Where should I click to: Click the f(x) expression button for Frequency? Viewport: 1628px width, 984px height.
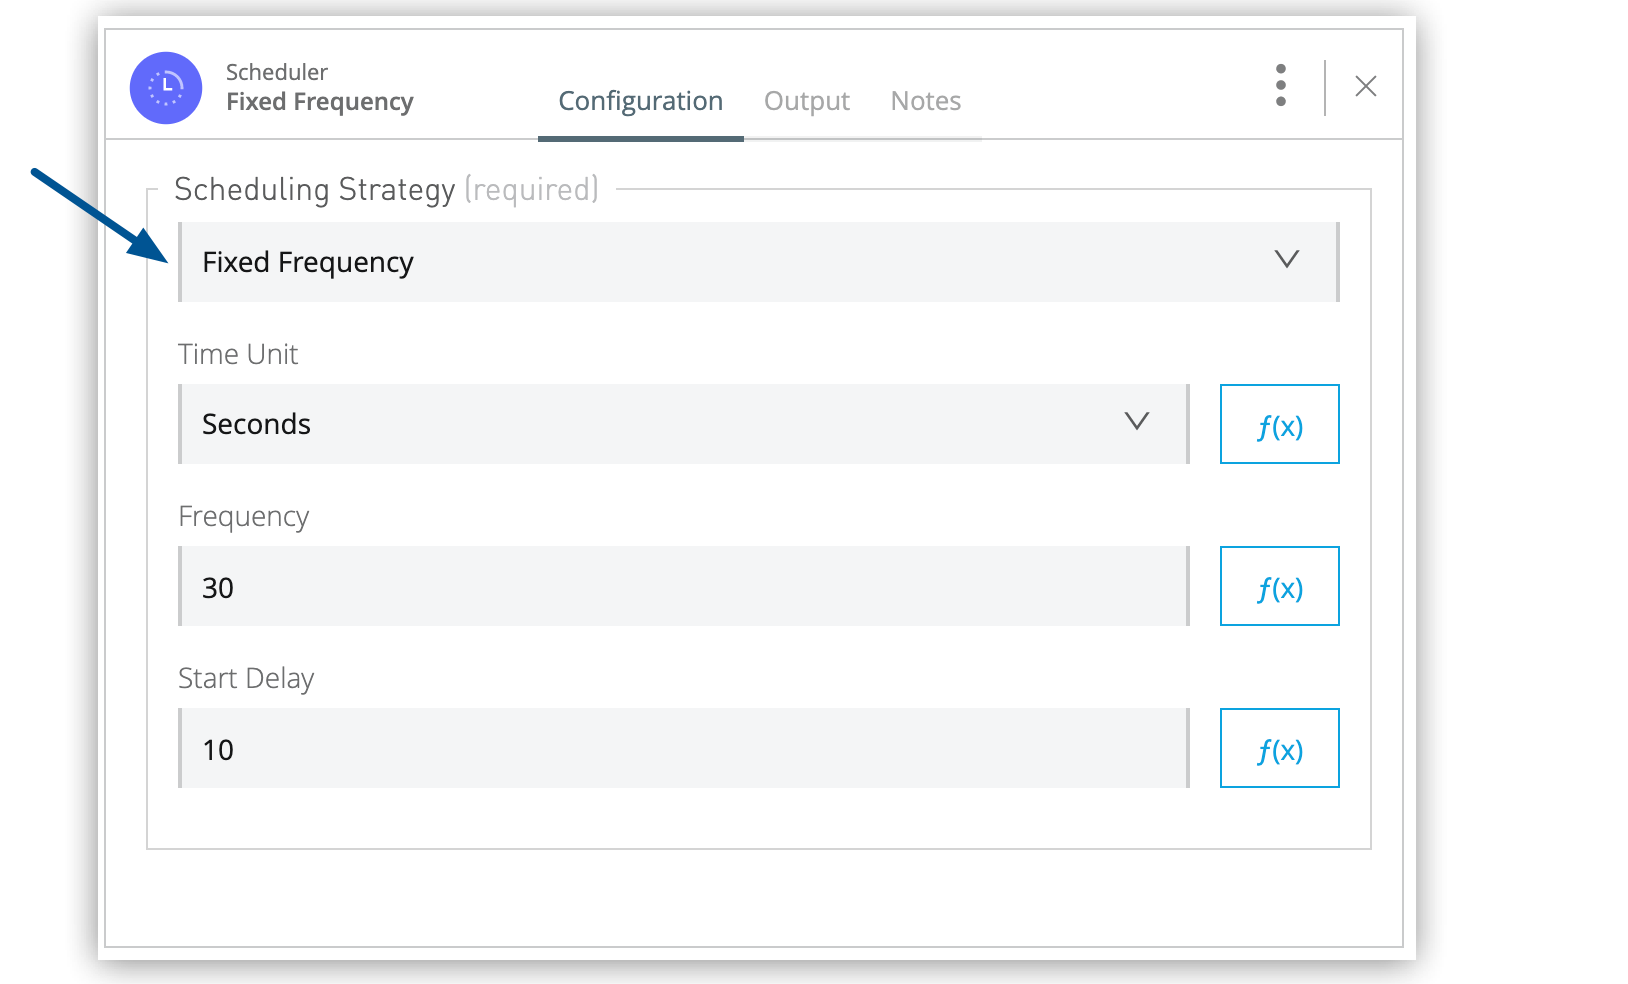tap(1280, 586)
